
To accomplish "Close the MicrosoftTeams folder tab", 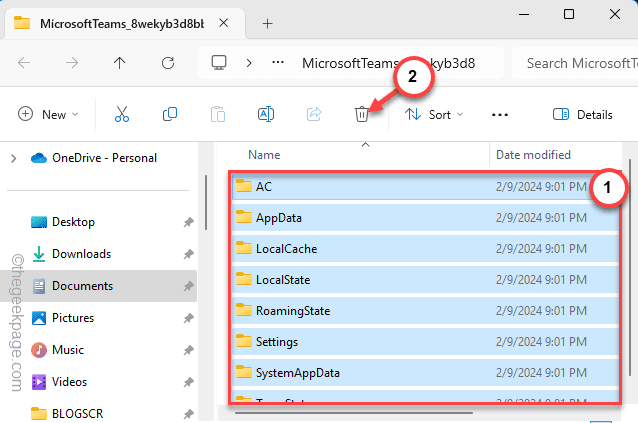I will tap(223, 23).
